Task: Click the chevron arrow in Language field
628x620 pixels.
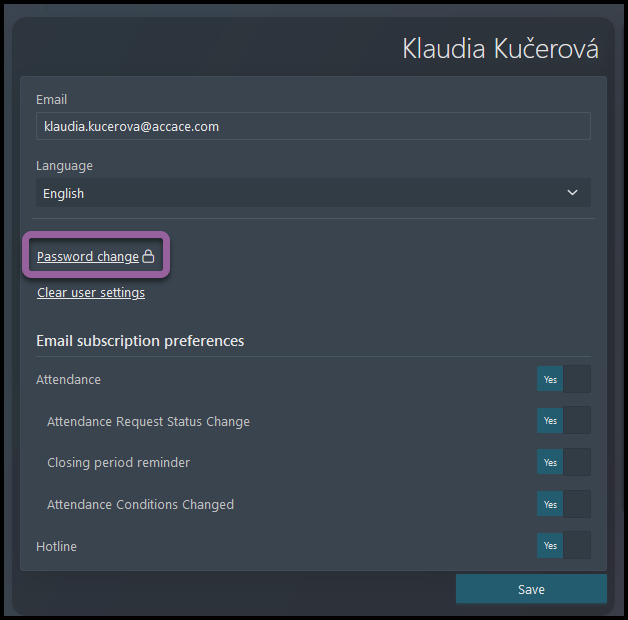Action: pos(572,193)
